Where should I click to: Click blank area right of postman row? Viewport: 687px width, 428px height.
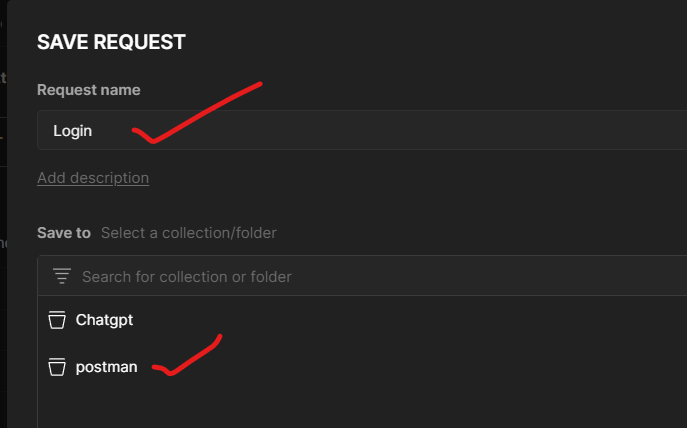click(450, 367)
